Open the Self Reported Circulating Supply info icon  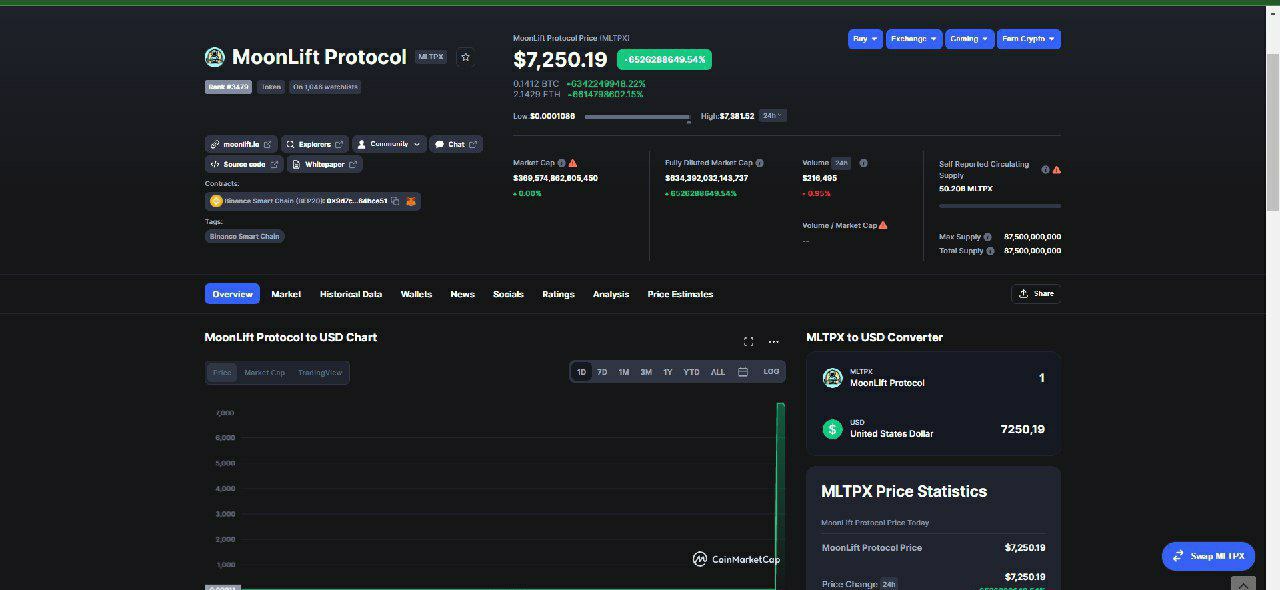(1045, 170)
